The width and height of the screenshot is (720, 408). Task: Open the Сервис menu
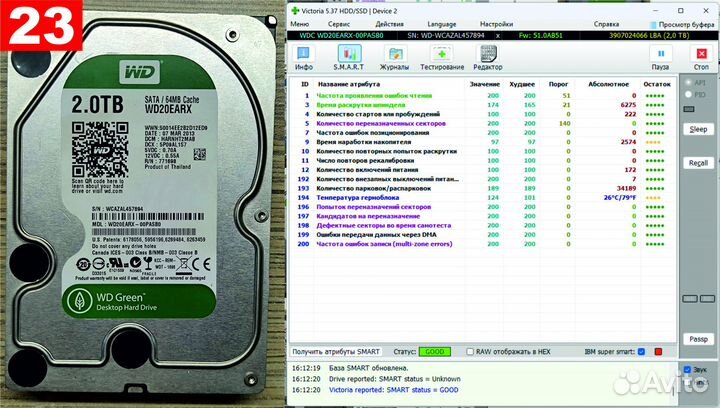[339, 24]
